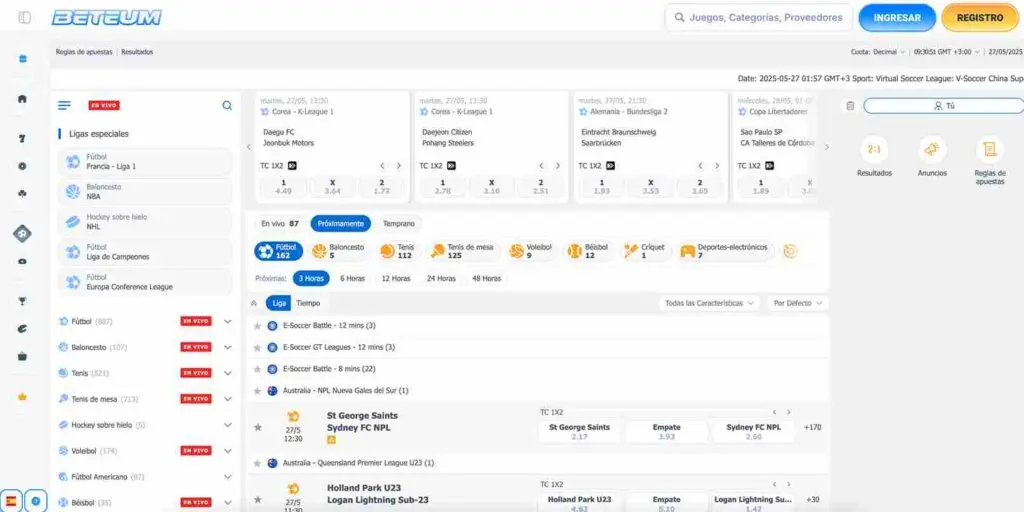This screenshot has height=512, width=1024.
Task: Switch to Próximamente tab
Action: pyautogui.click(x=340, y=223)
